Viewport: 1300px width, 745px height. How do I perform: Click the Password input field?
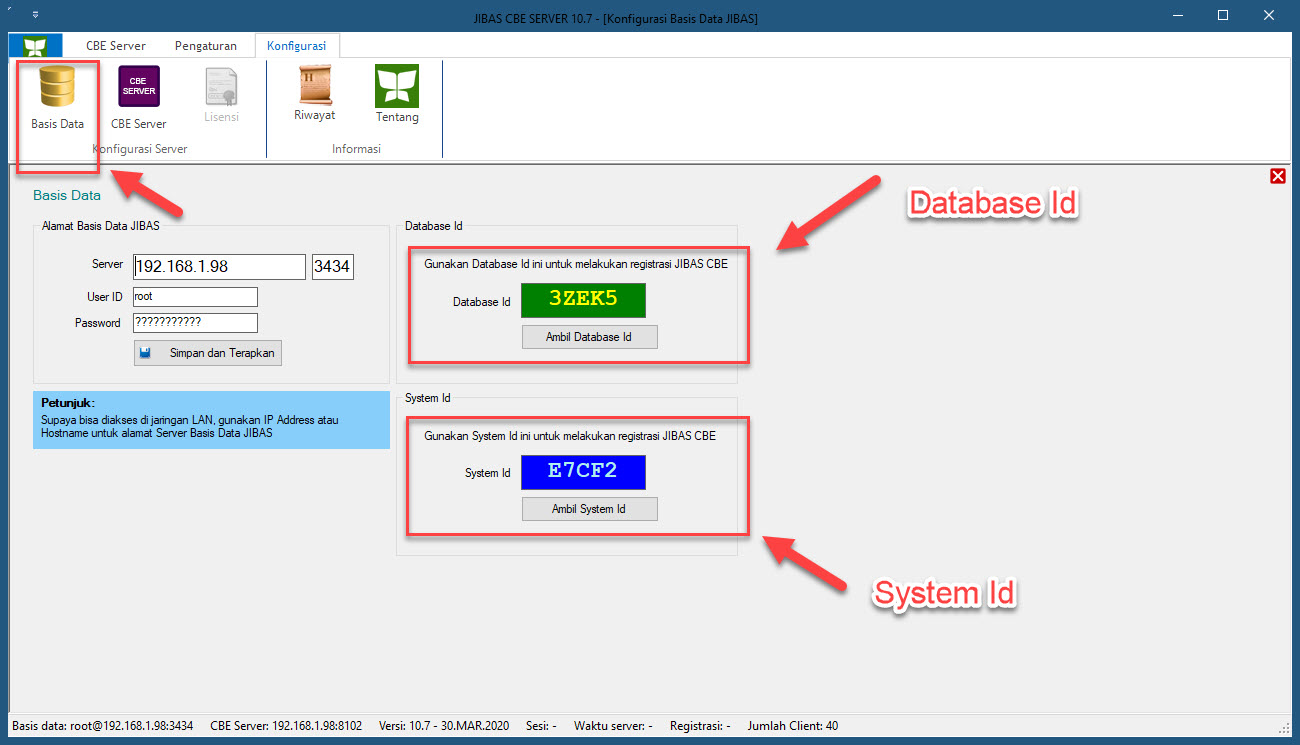click(x=195, y=322)
